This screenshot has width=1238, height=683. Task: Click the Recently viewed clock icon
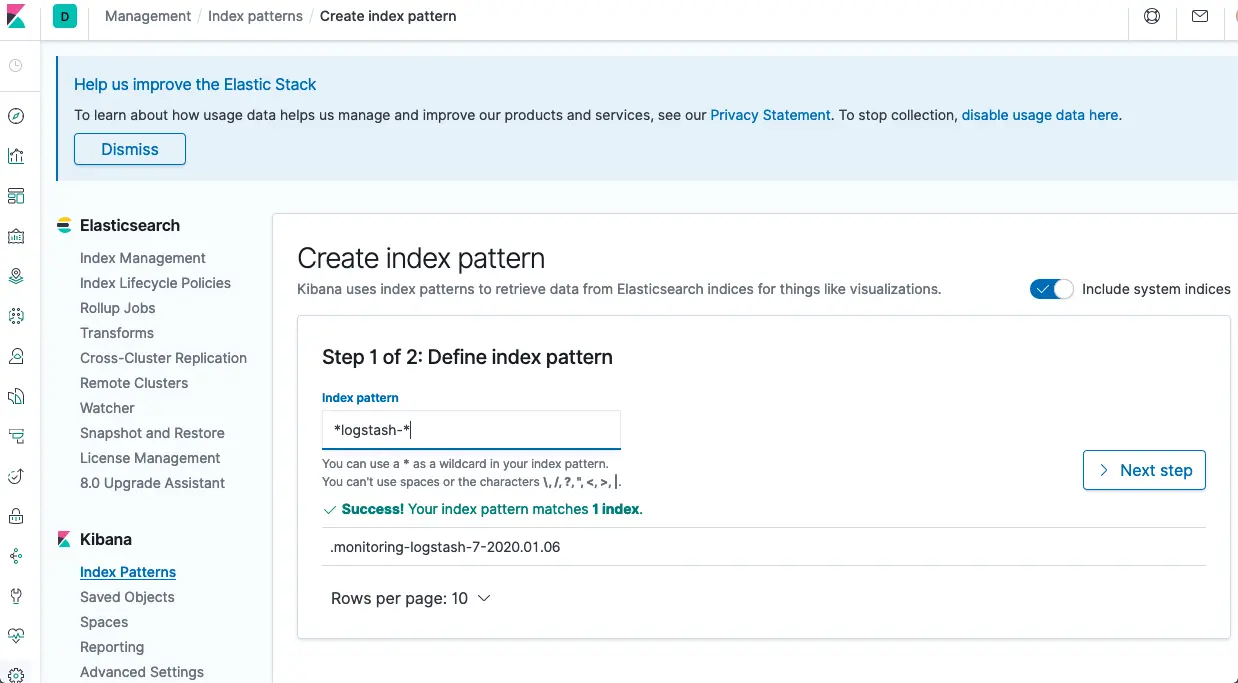(16, 66)
